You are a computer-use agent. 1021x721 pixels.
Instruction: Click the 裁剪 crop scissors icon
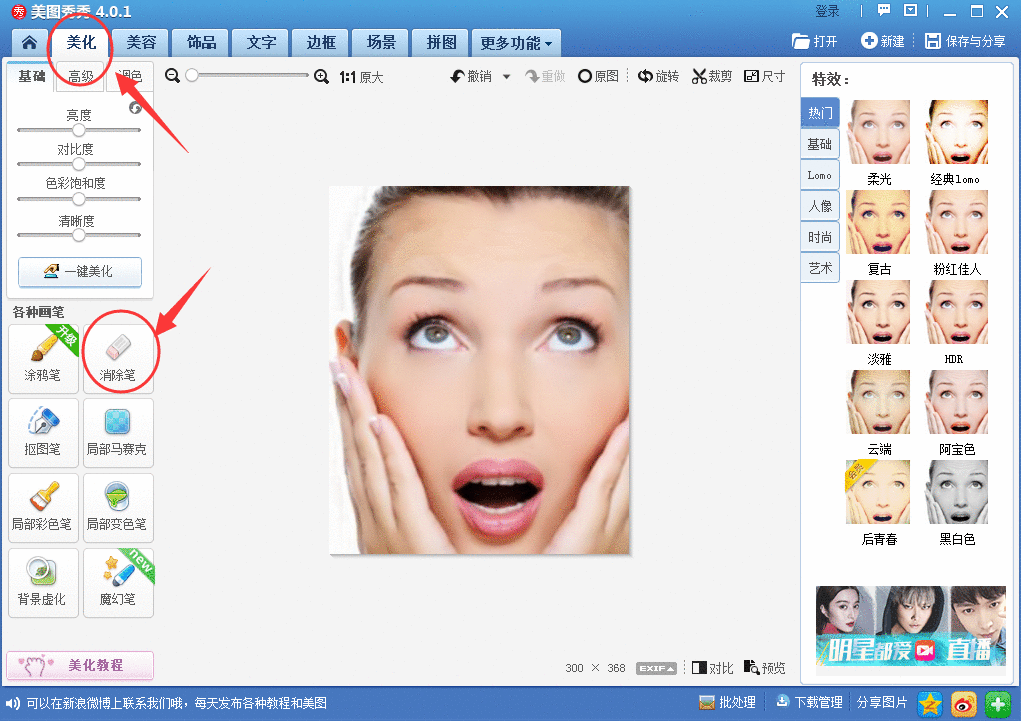(700, 76)
